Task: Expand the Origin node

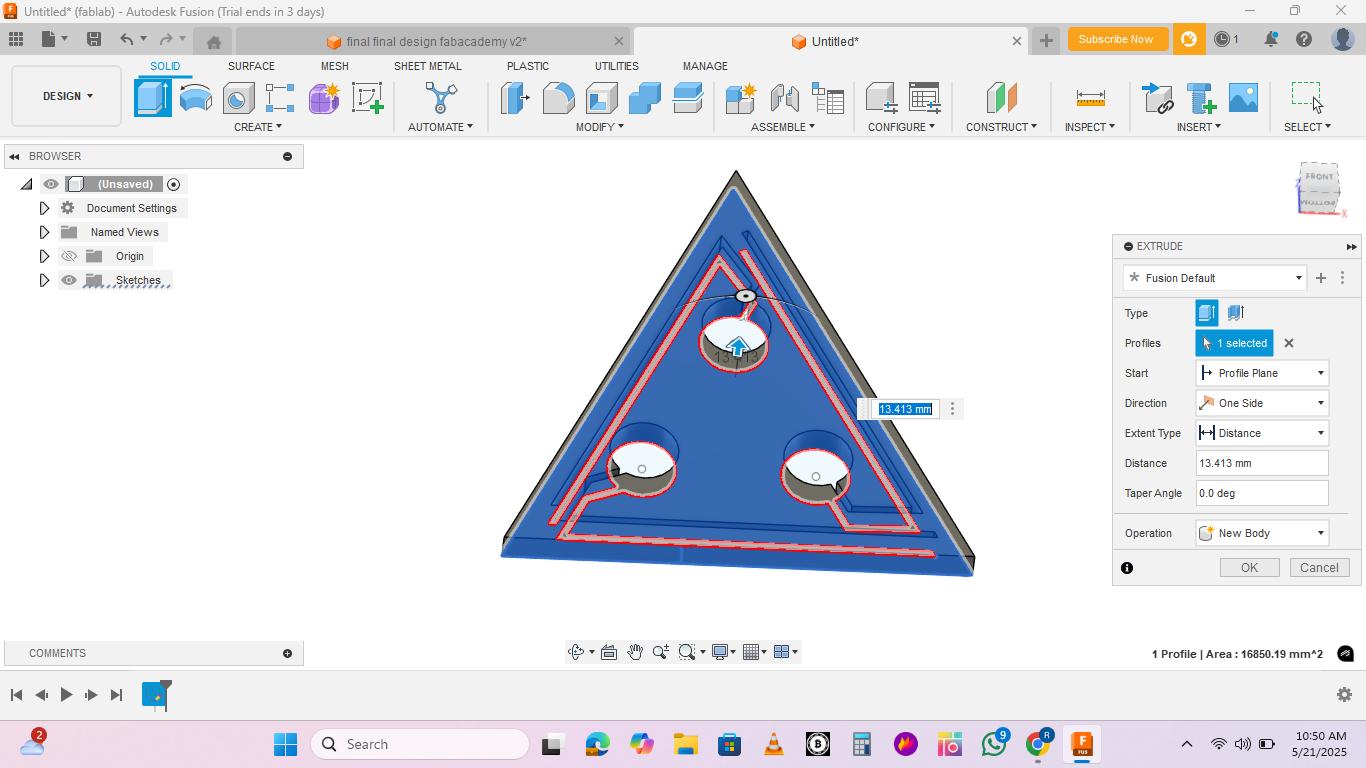Action: 44,256
